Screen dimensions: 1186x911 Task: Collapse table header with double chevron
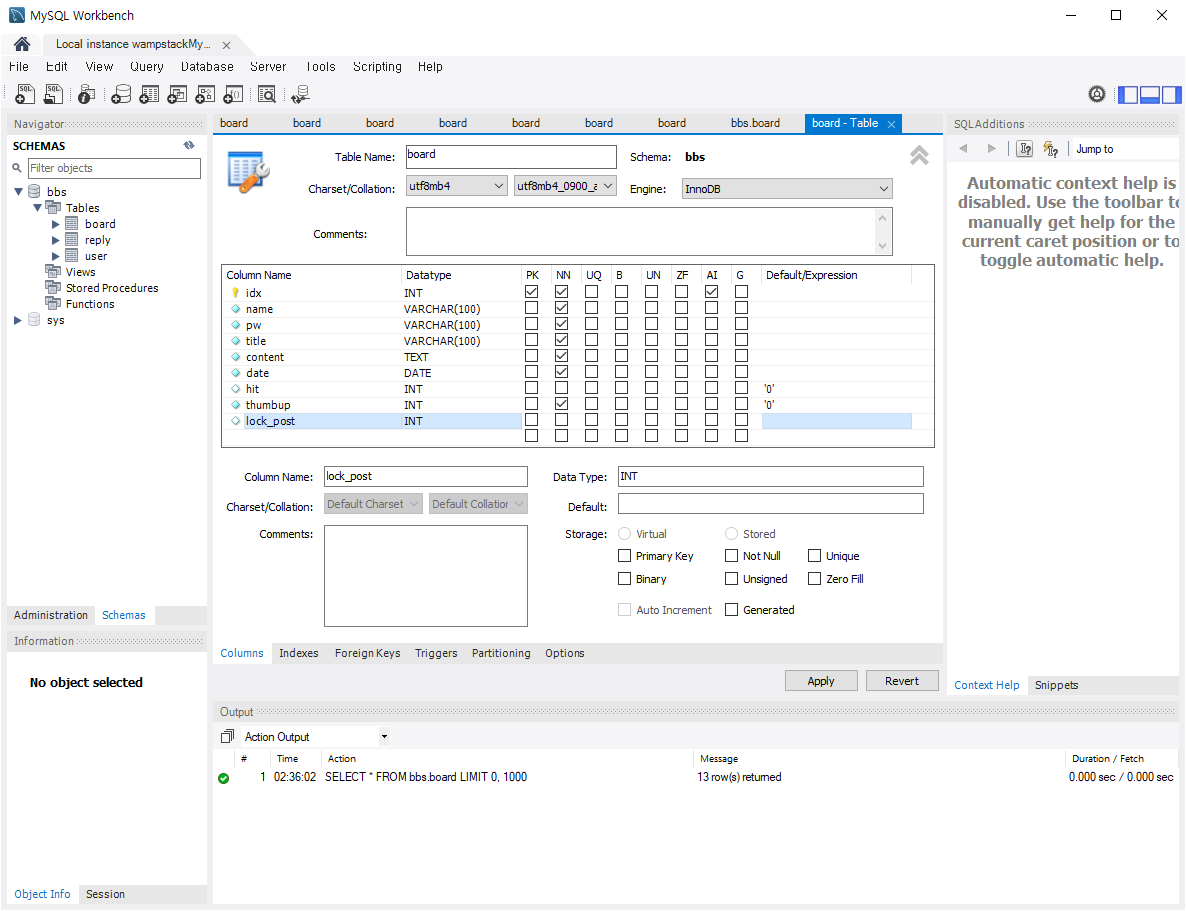pyautogui.click(x=919, y=155)
